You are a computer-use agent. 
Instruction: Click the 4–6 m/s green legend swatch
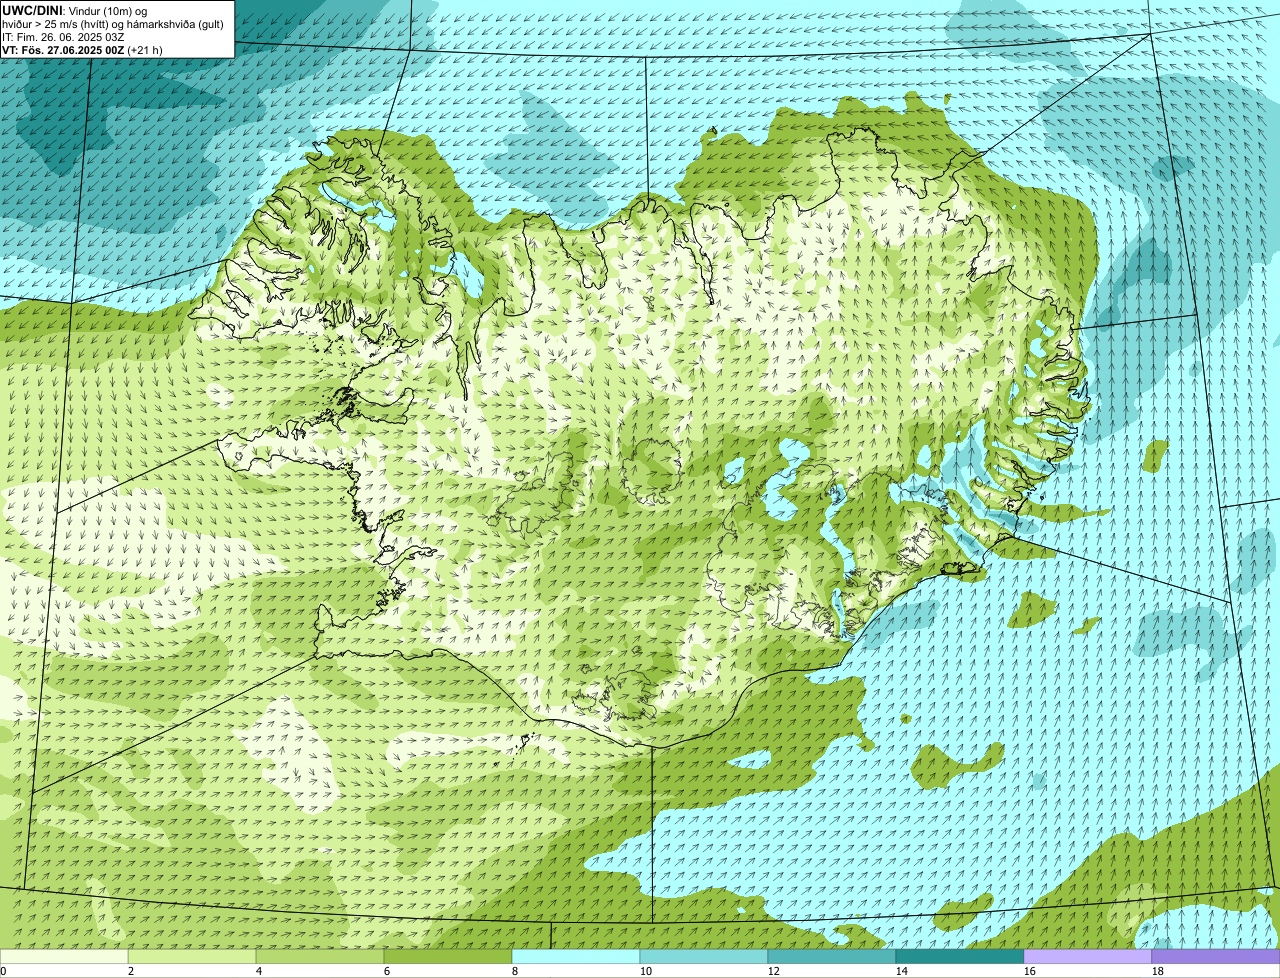tap(320, 956)
